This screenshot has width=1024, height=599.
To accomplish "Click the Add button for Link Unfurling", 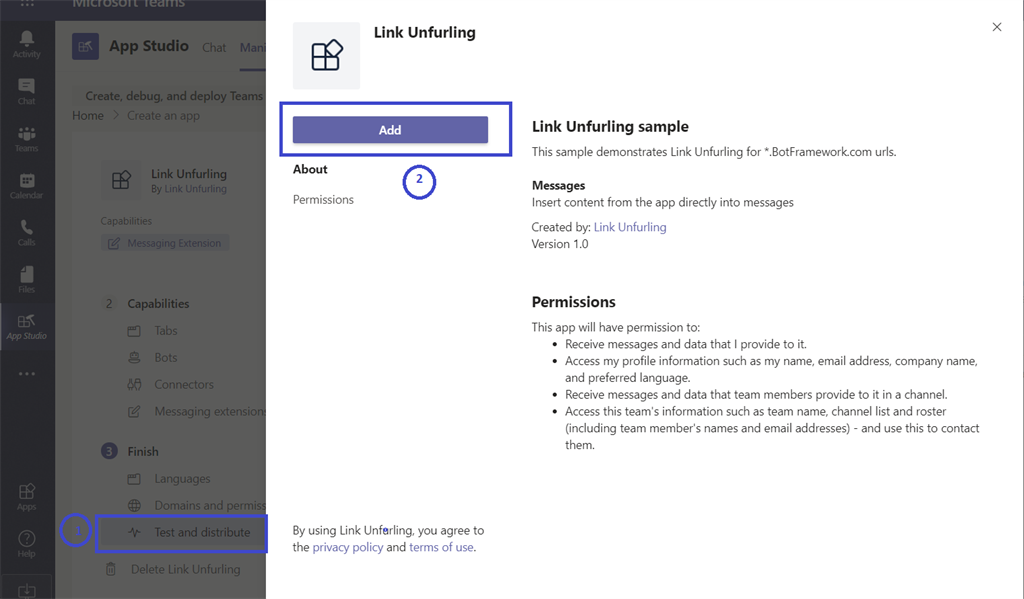I will [x=390, y=129].
